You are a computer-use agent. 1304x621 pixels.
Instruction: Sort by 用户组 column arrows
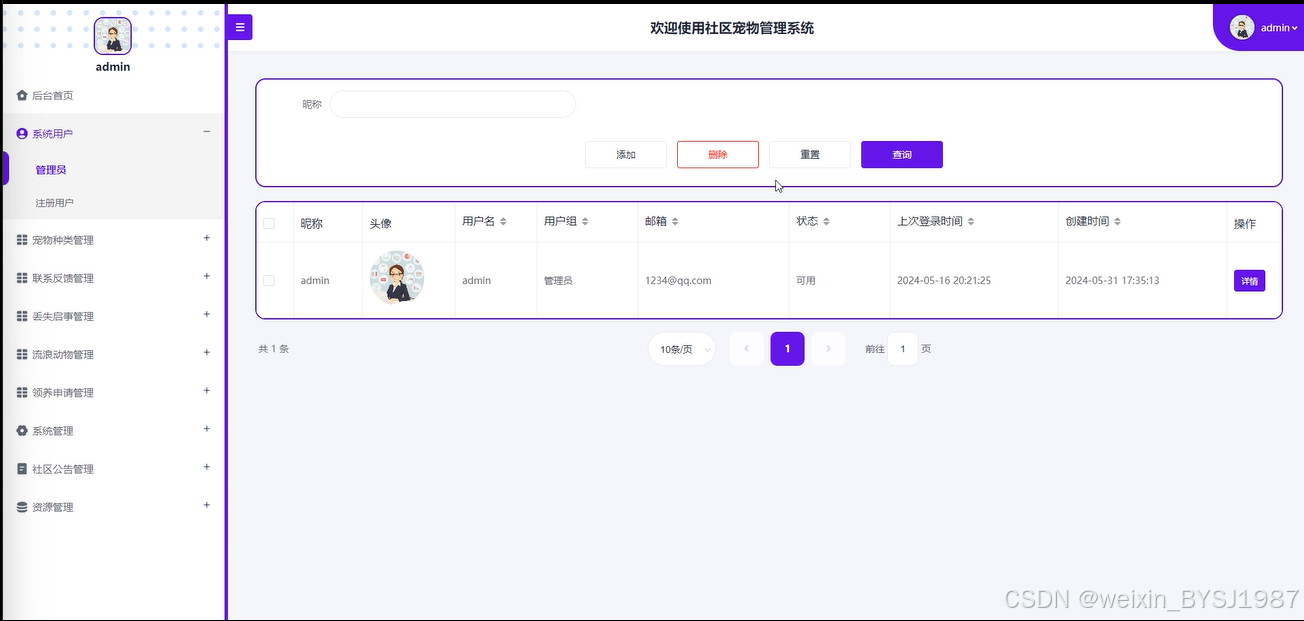(x=585, y=222)
